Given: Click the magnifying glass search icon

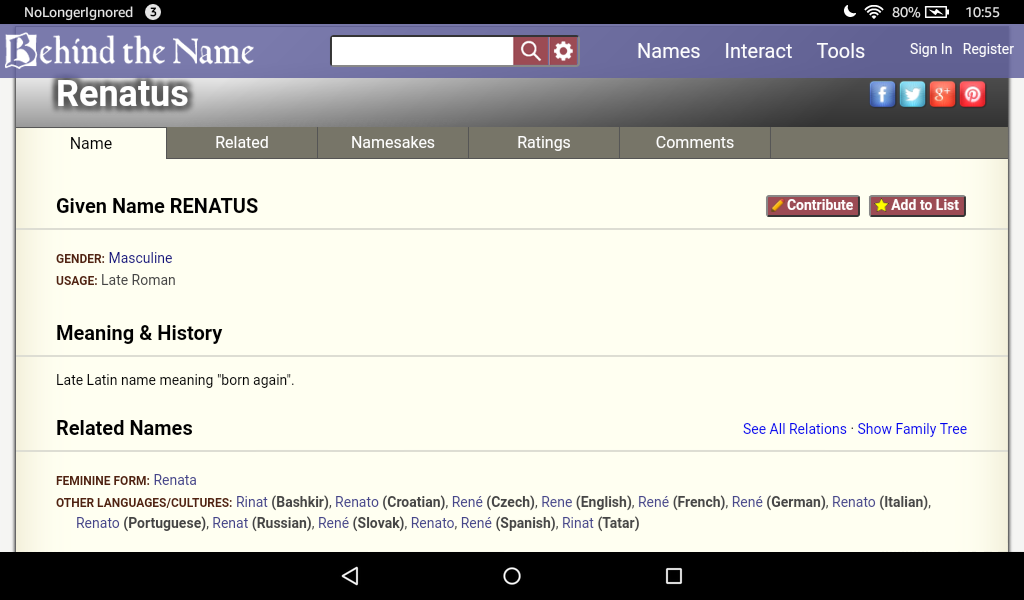Looking at the screenshot, I should (531, 51).
